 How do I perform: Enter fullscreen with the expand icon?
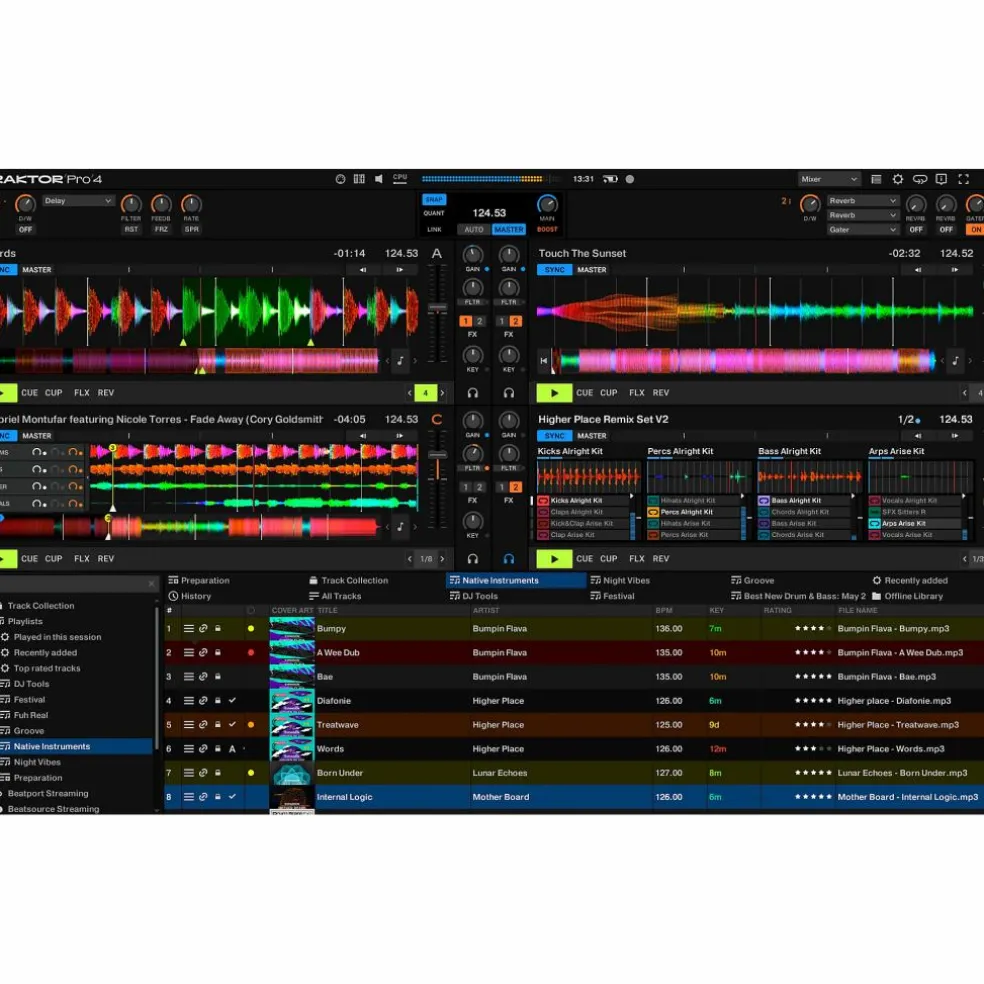[x=963, y=179]
